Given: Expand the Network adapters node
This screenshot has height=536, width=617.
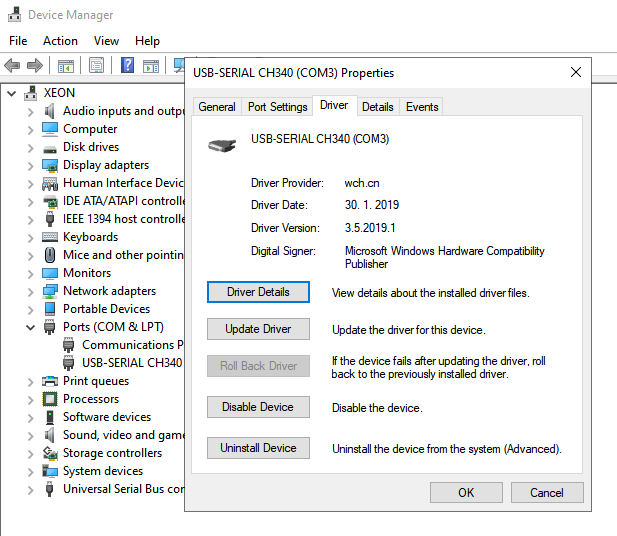Looking at the screenshot, I should click(x=31, y=292).
